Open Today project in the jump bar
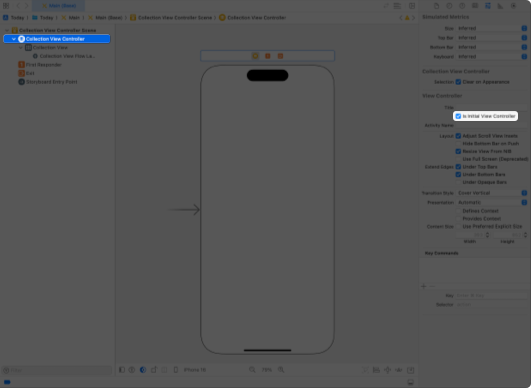 (14, 18)
